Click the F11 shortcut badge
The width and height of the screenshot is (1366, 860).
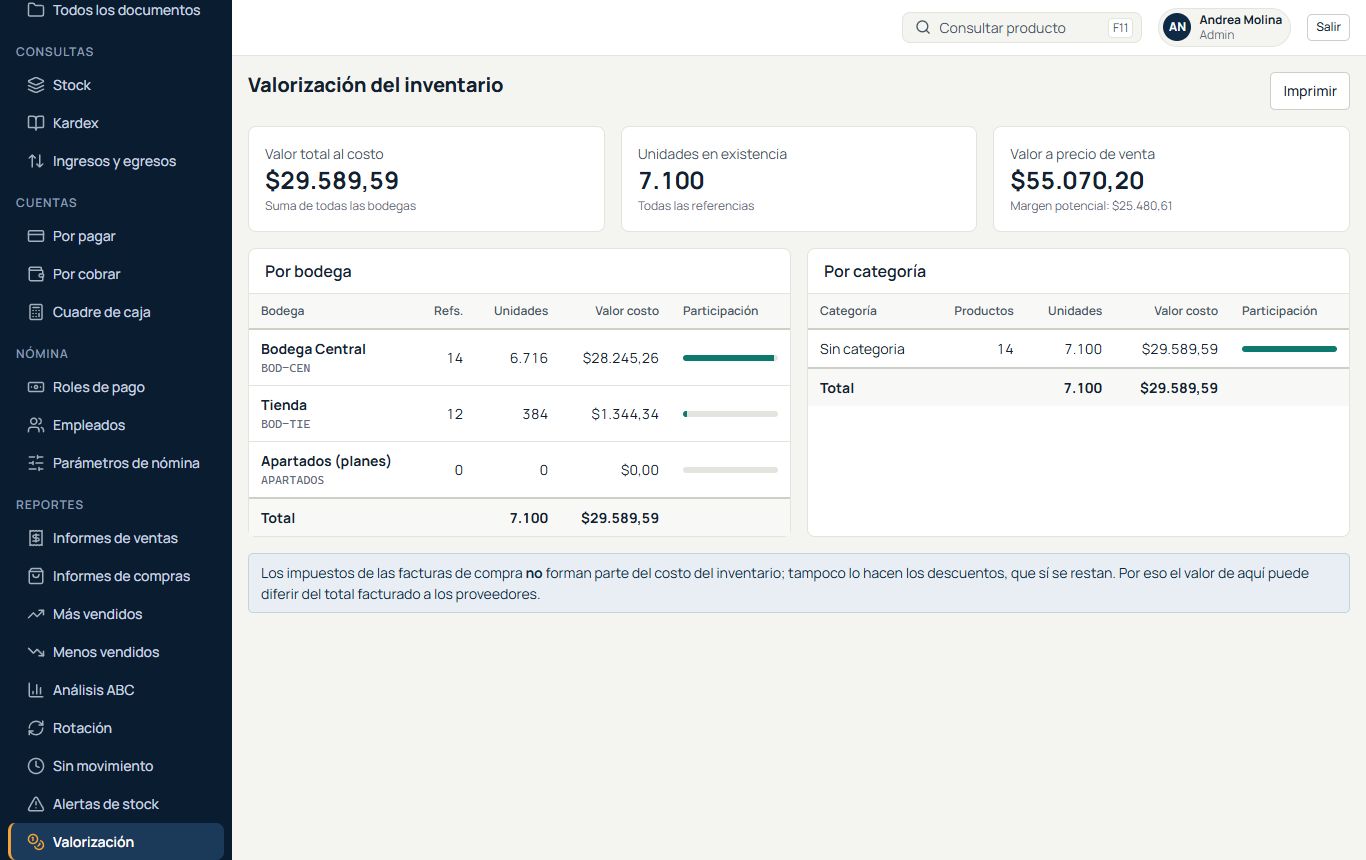1120,28
